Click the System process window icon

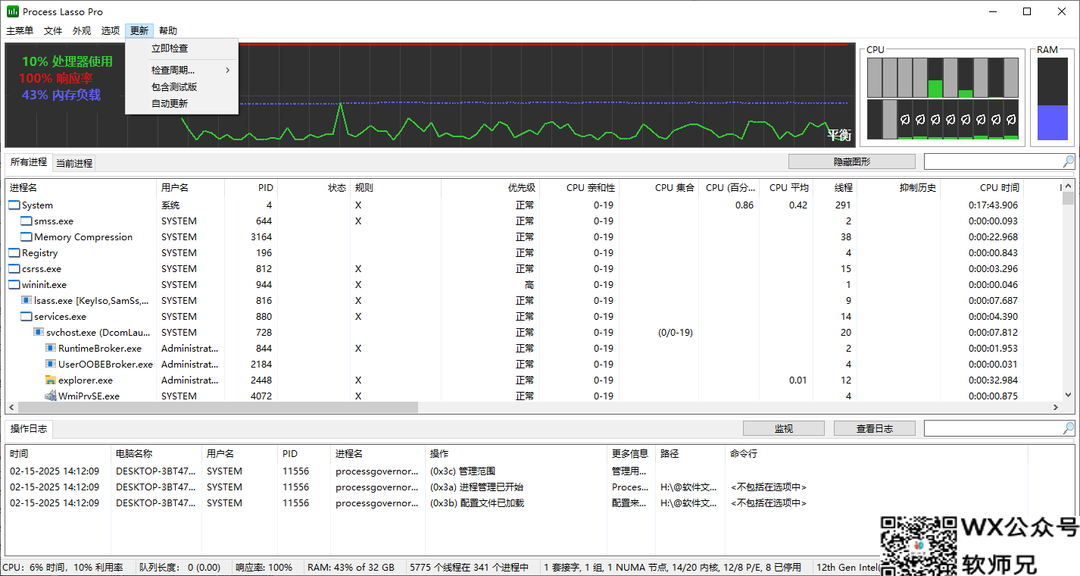point(14,205)
